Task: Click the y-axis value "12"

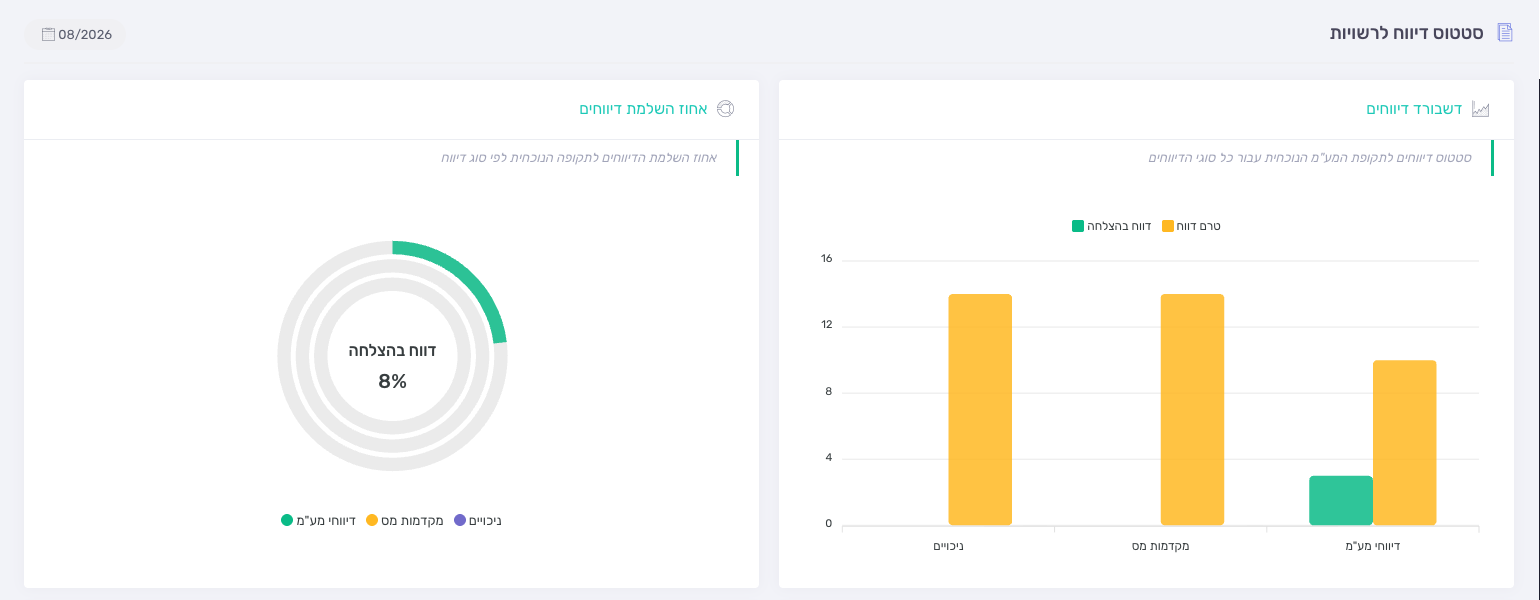Action: pos(826,325)
